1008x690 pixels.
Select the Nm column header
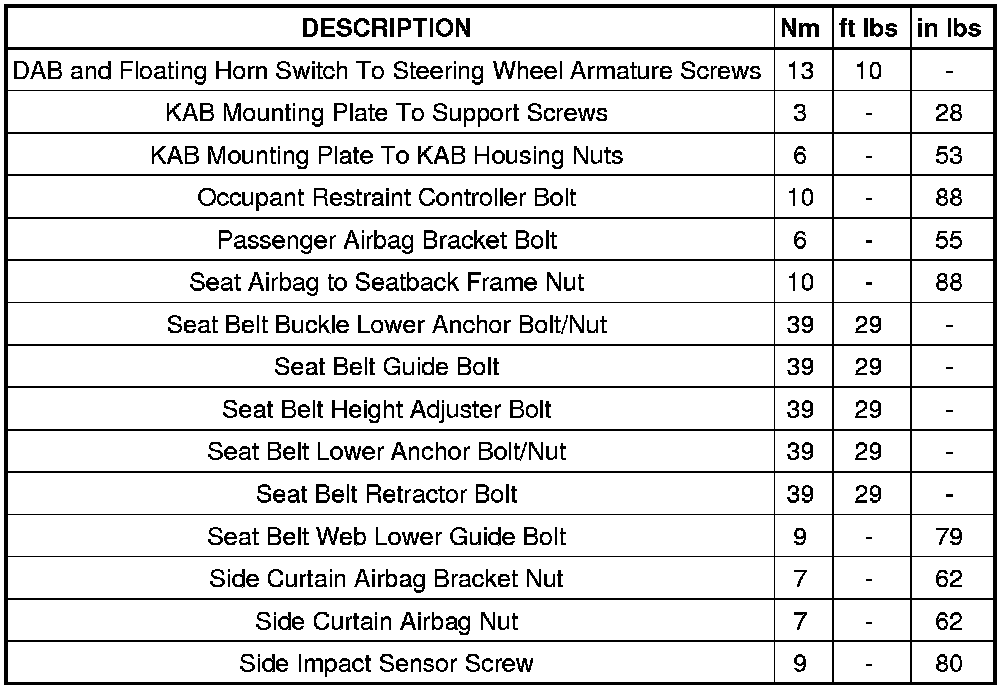click(799, 28)
